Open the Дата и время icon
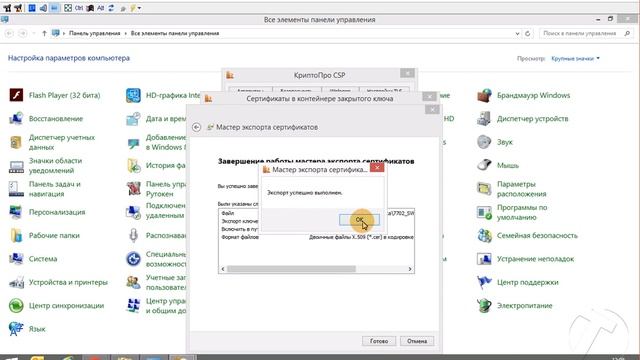The height and width of the screenshot is (360, 640). point(133,119)
